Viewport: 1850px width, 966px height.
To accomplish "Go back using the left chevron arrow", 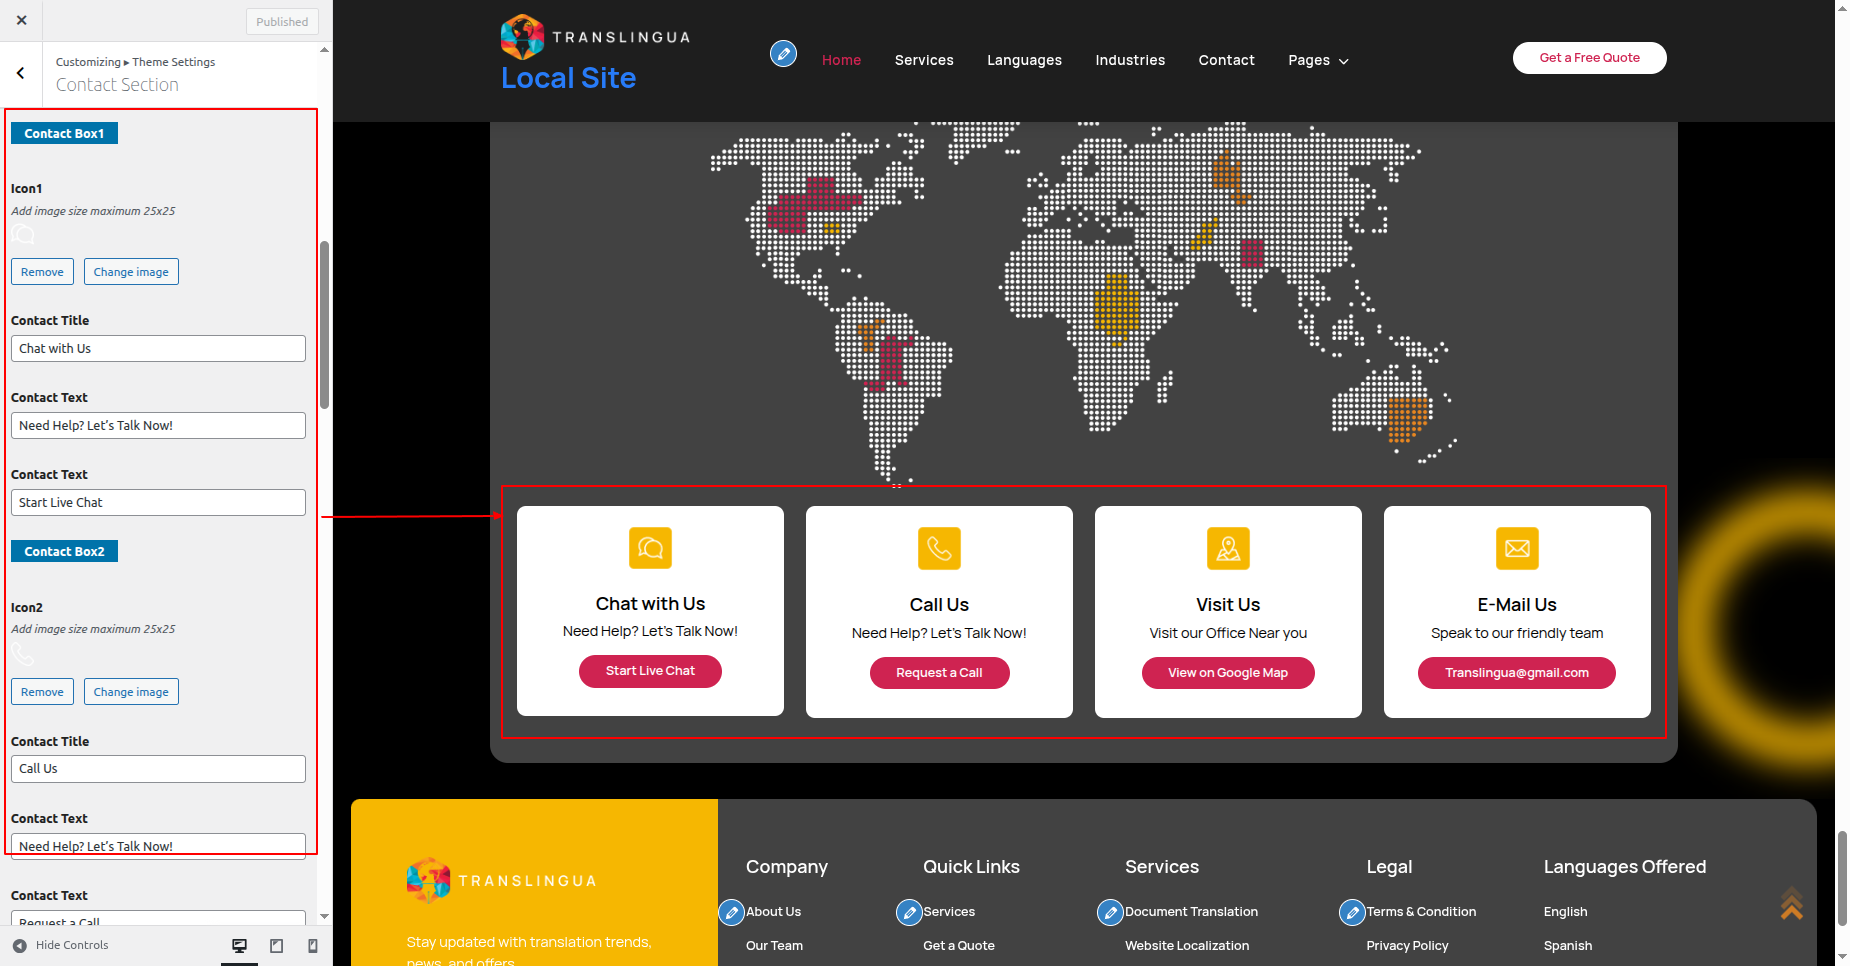I will (21, 73).
